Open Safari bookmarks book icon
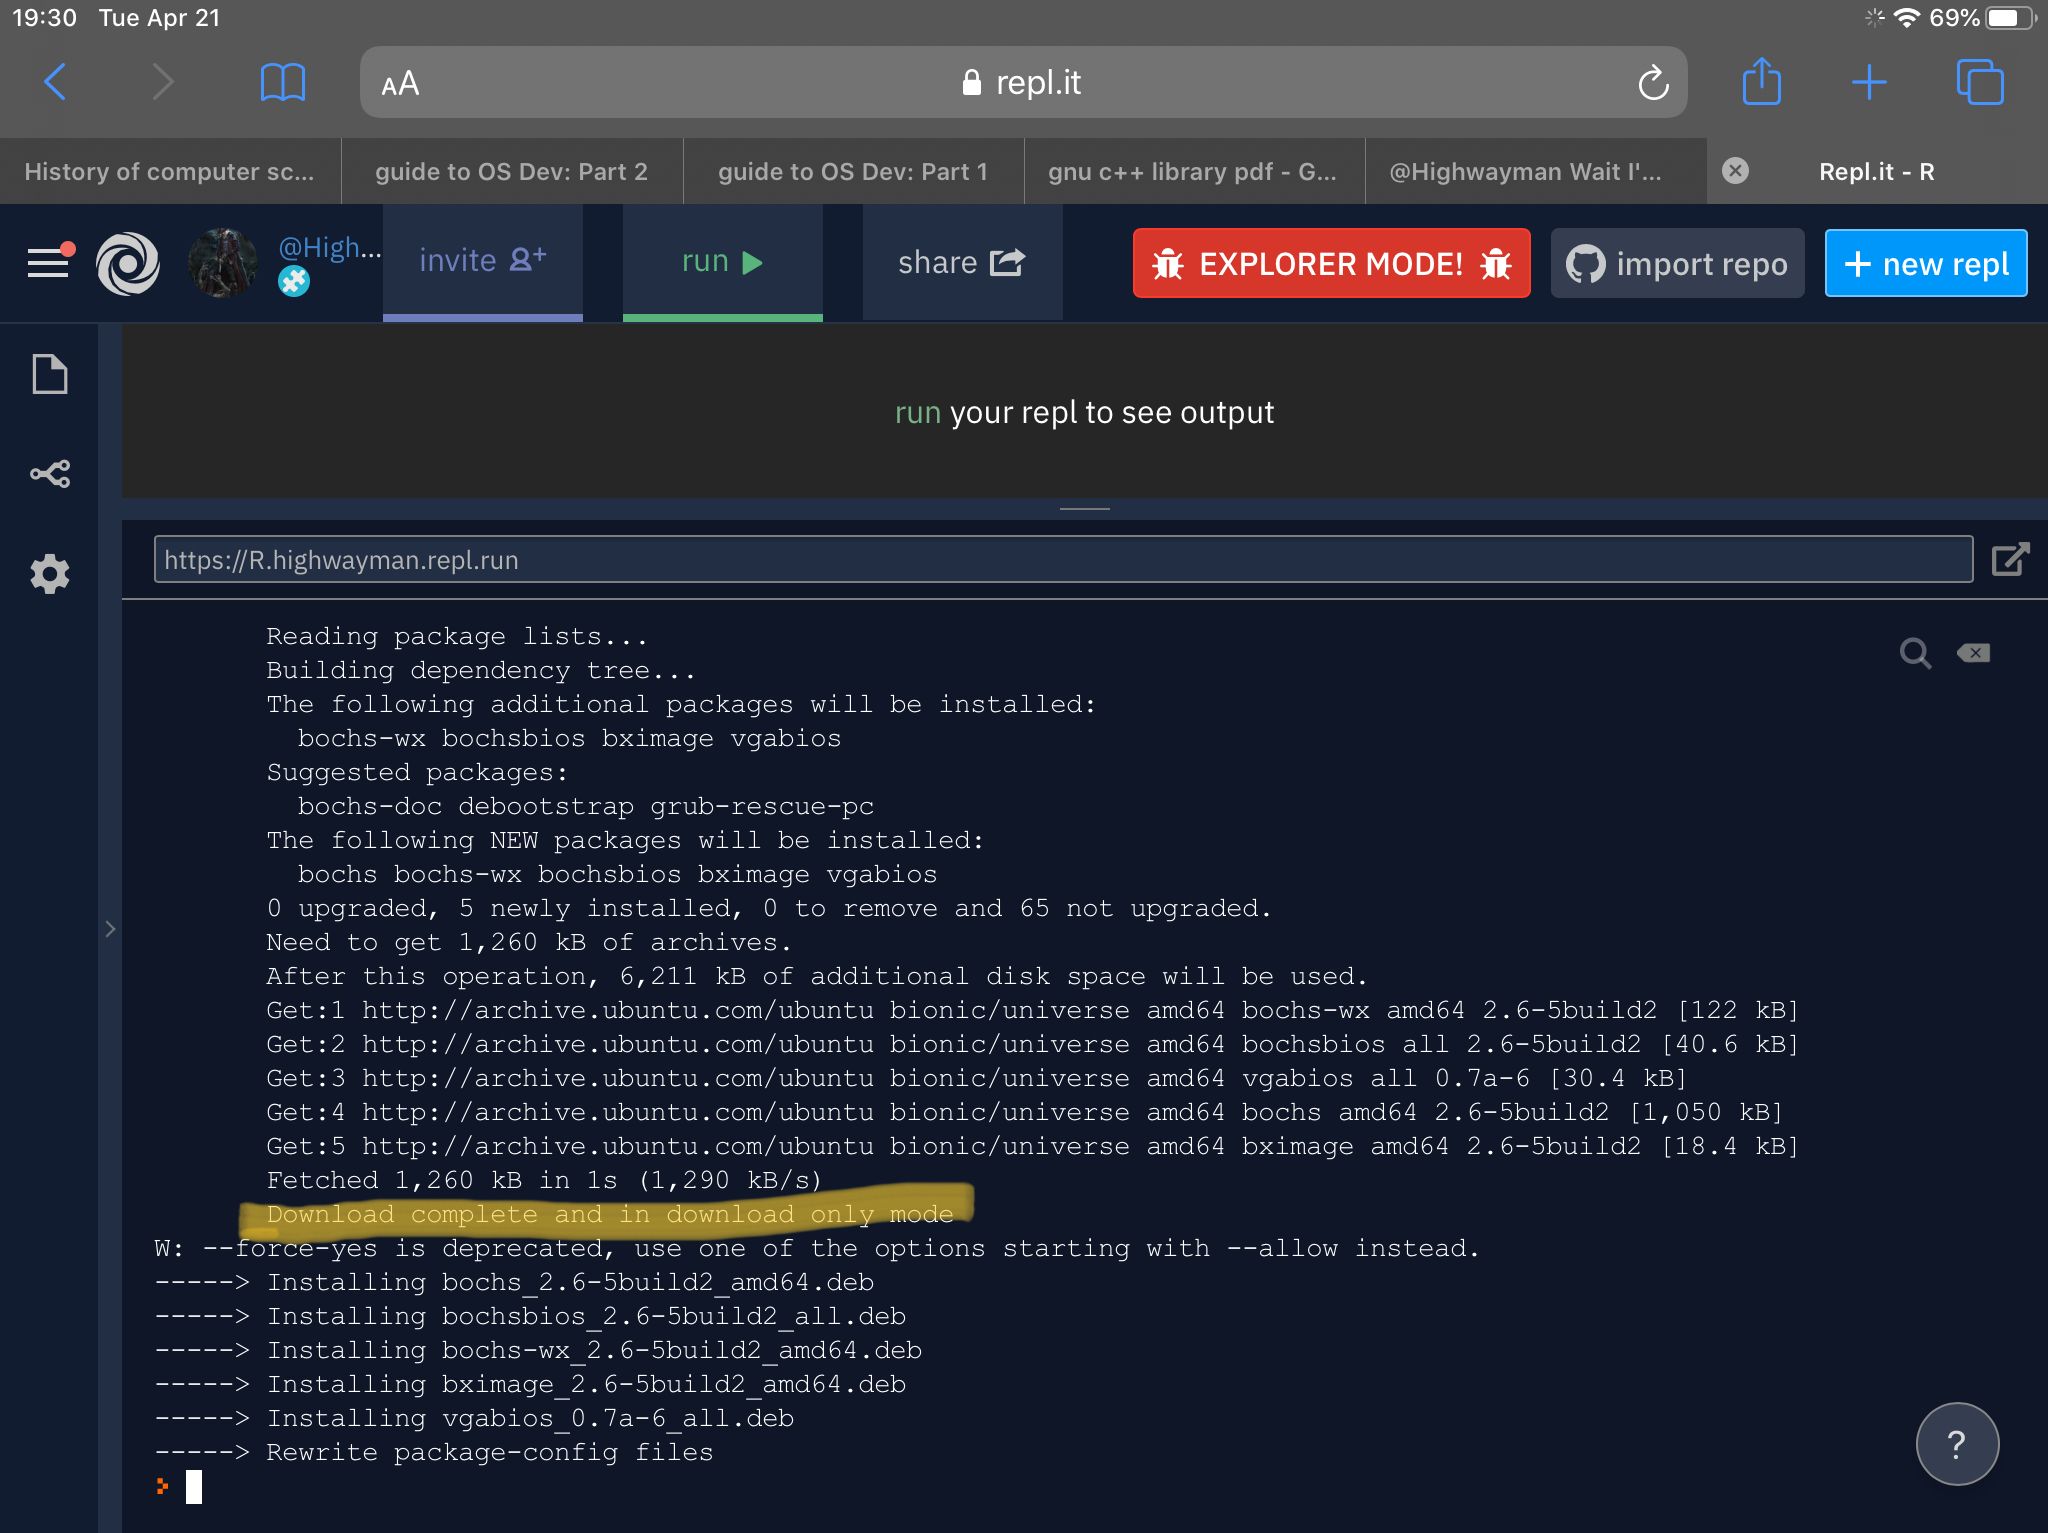Viewport: 2048px width, 1533px height. (282, 82)
